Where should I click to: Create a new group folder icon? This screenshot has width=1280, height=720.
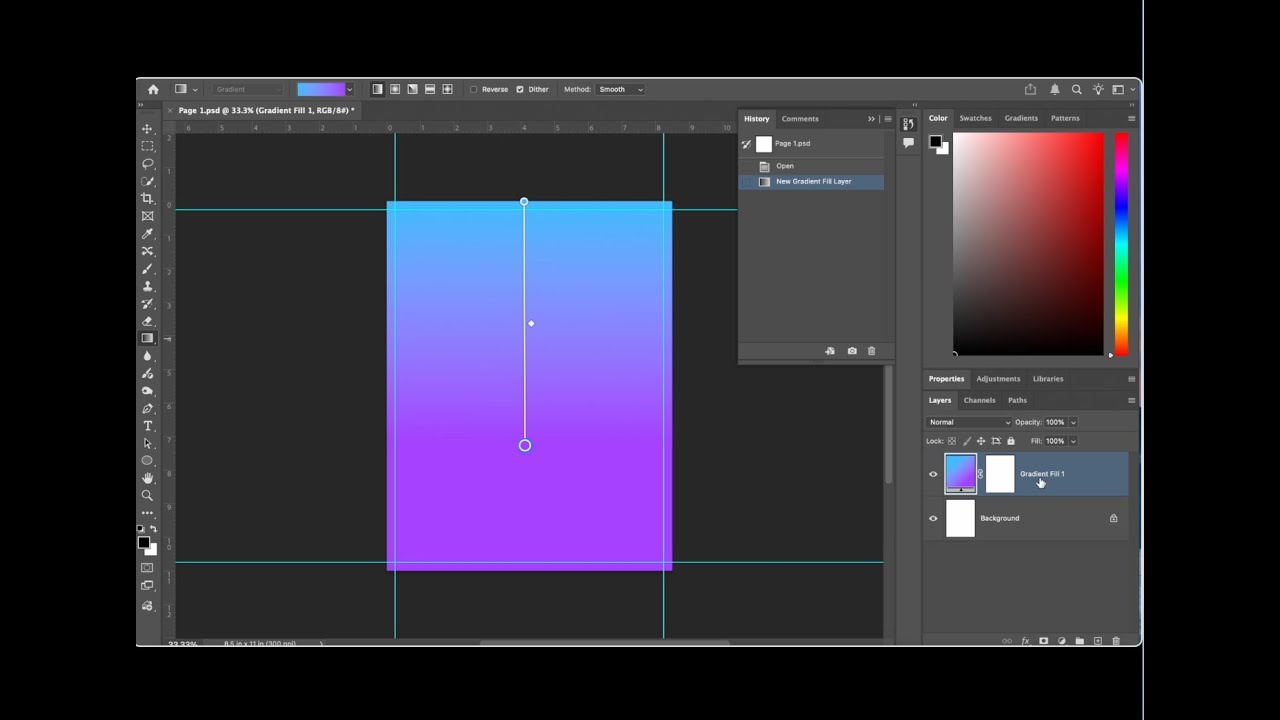tap(1079, 641)
